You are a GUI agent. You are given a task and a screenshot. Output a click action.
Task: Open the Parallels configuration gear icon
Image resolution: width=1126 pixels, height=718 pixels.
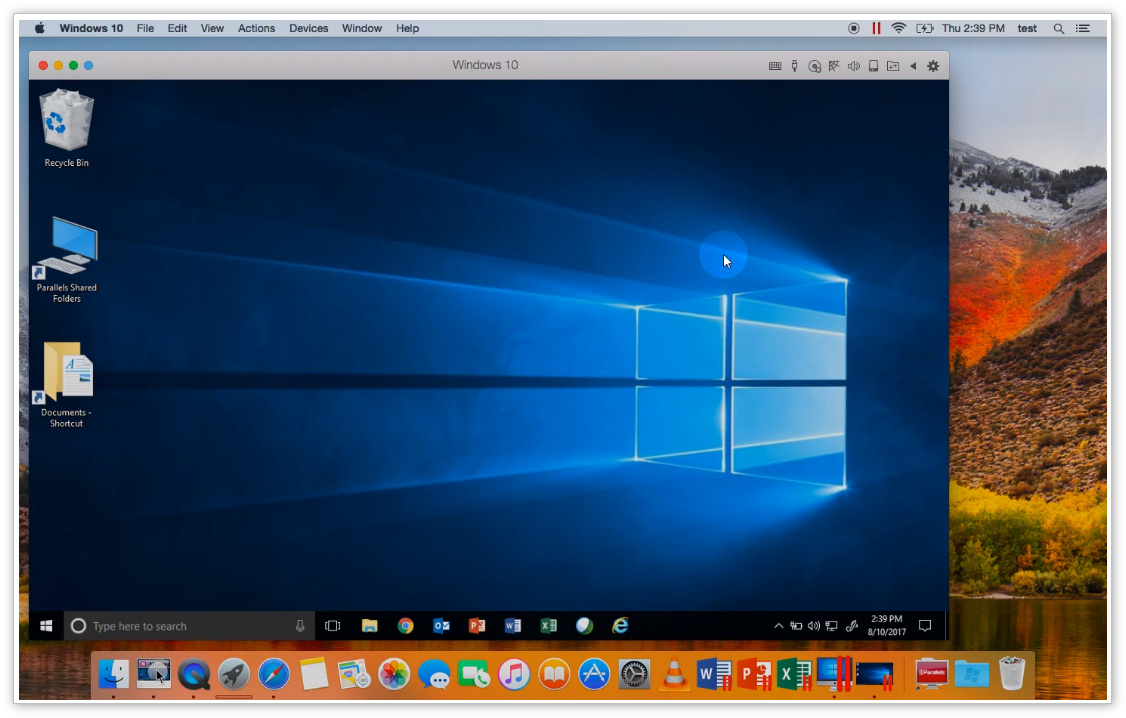coord(933,66)
